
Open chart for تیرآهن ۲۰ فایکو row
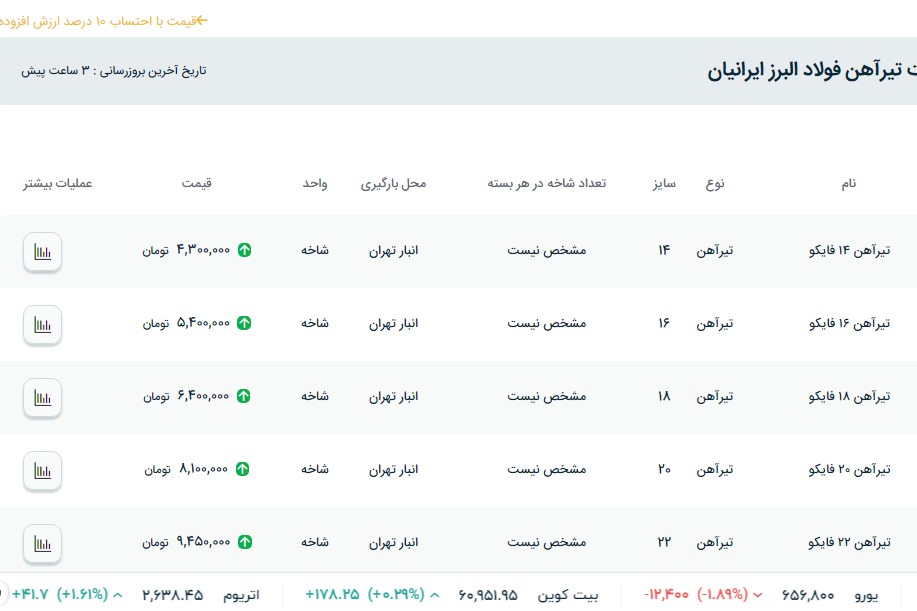[x=42, y=470]
